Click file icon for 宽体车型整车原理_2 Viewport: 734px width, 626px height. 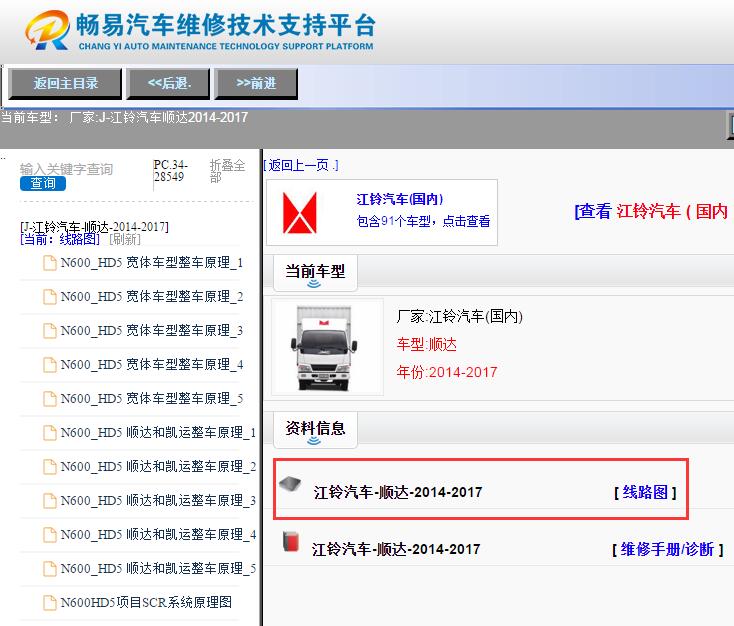coord(50,297)
